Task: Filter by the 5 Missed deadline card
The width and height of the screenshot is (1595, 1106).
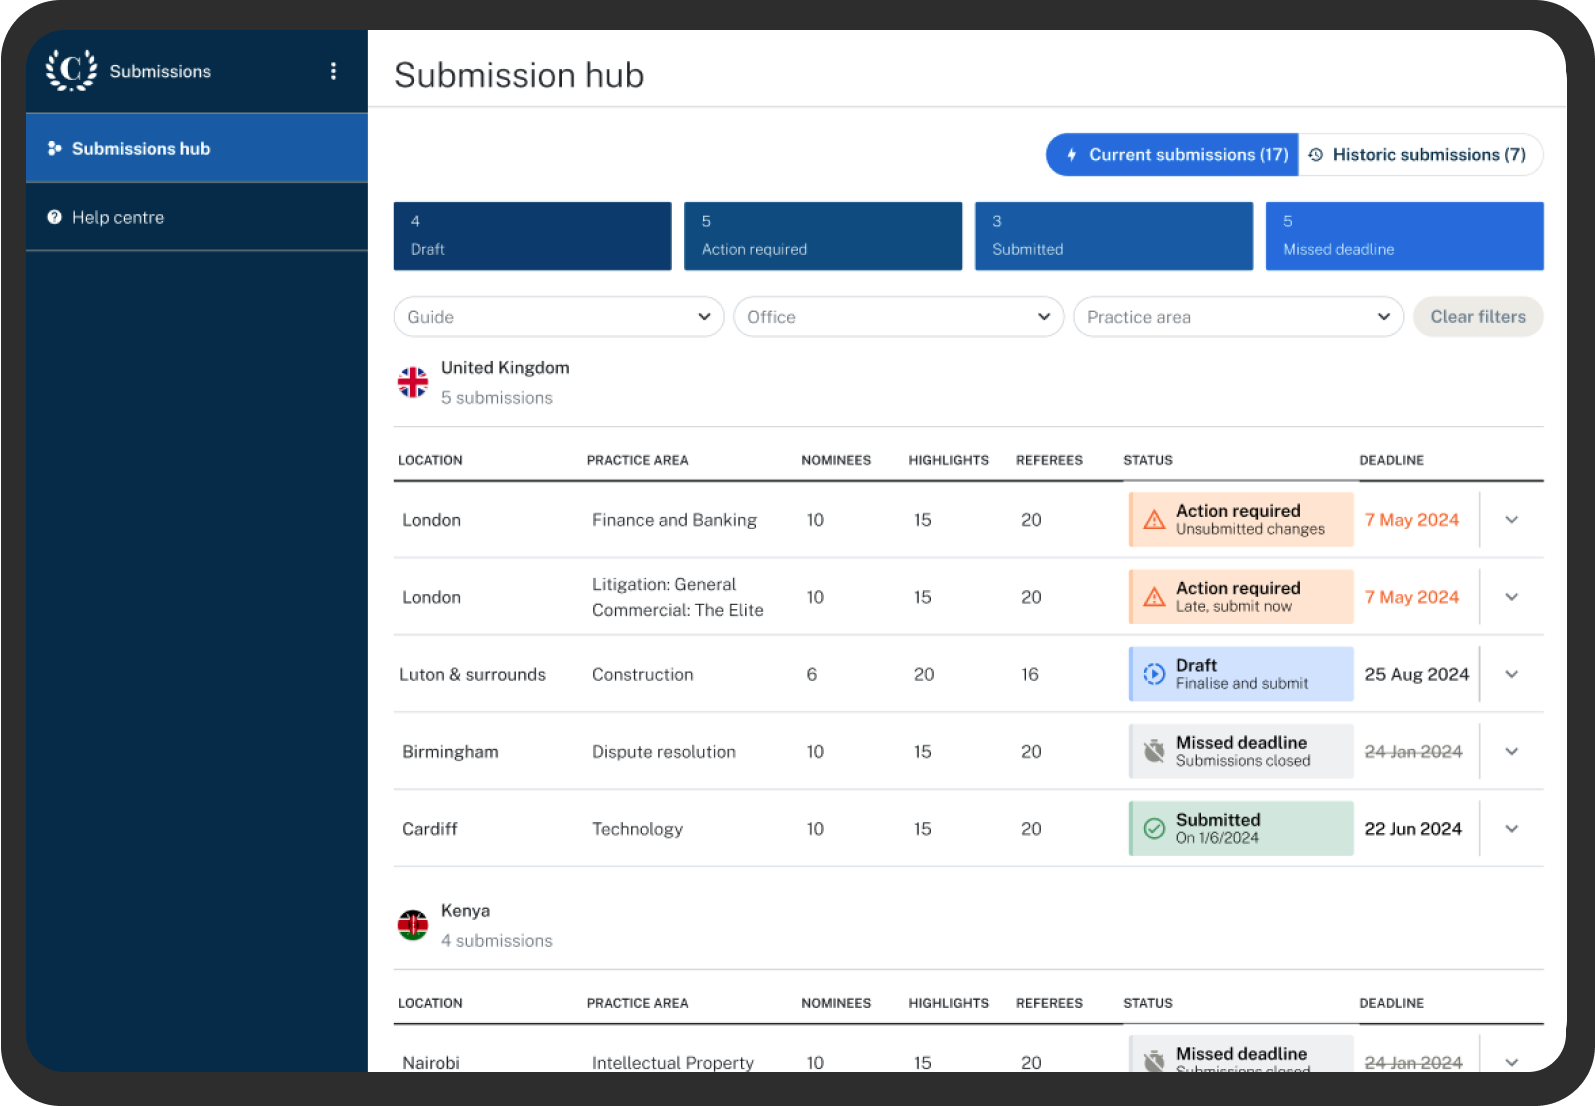Action: click(1405, 236)
